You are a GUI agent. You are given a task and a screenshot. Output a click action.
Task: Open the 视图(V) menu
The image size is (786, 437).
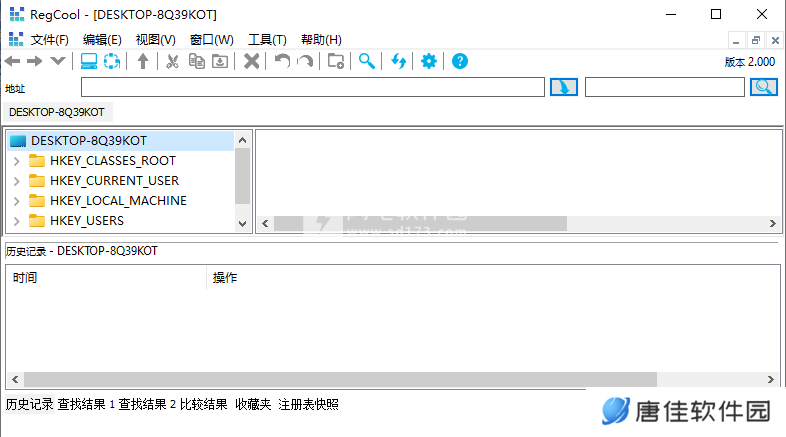tap(155, 40)
